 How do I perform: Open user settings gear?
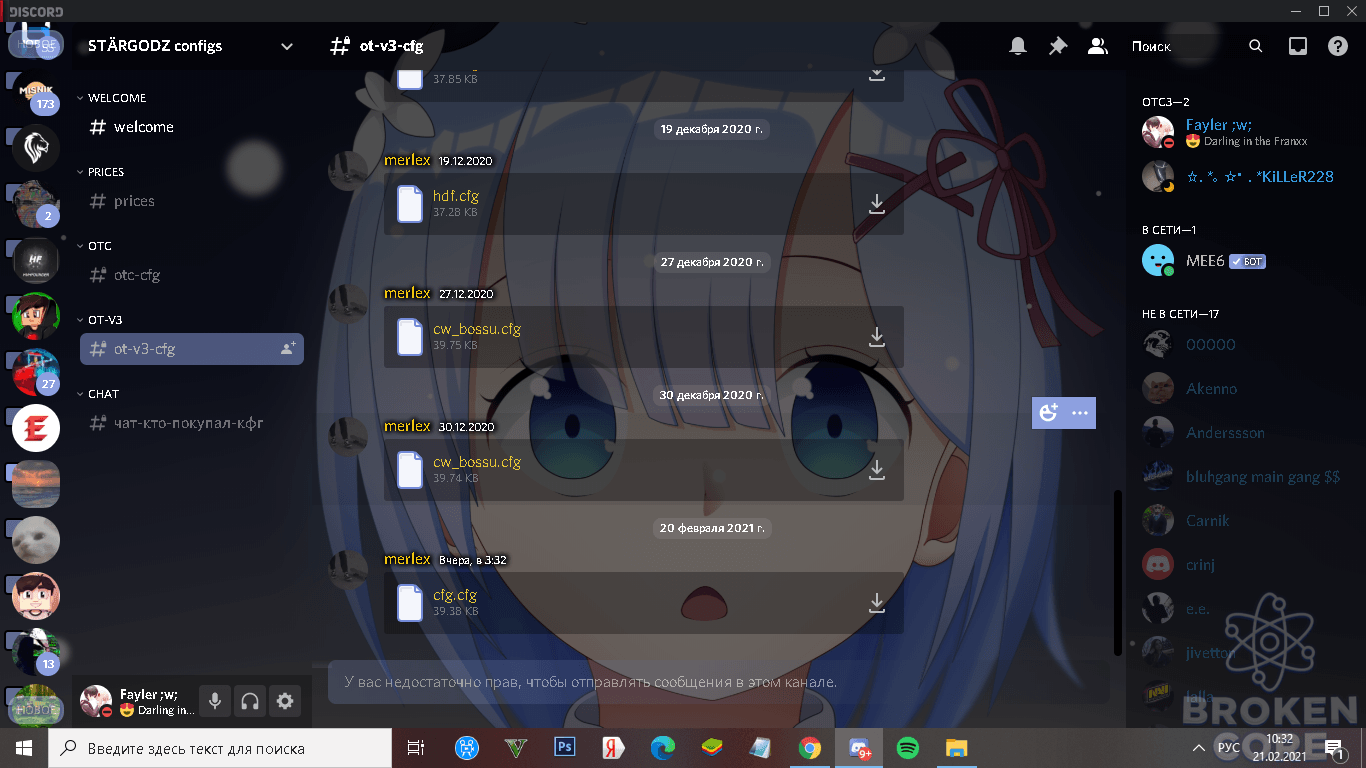(x=285, y=702)
